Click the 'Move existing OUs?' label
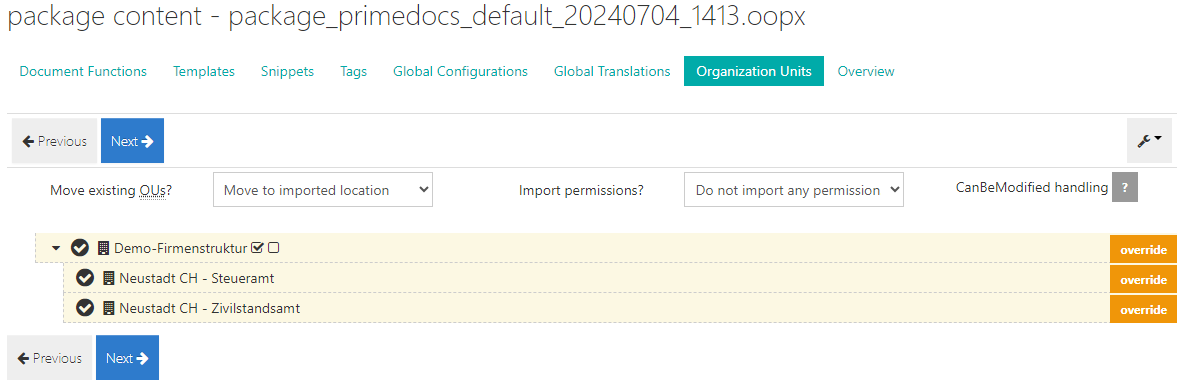 click(111, 190)
